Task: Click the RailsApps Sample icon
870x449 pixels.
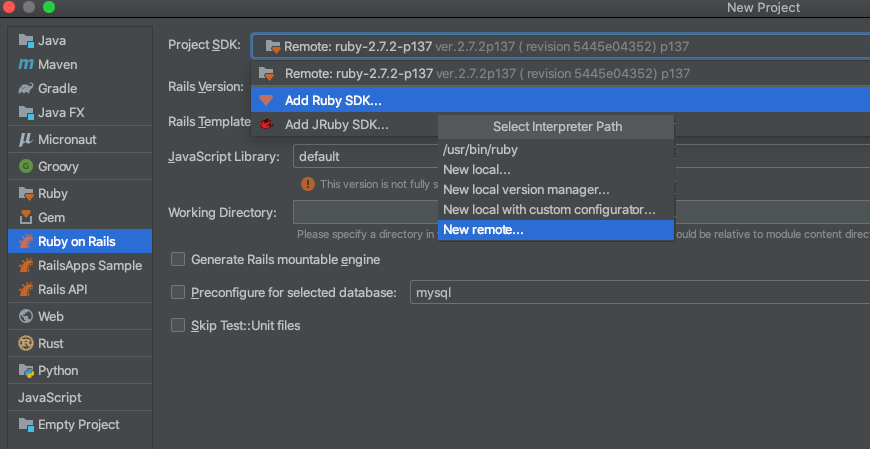Action: (26, 265)
